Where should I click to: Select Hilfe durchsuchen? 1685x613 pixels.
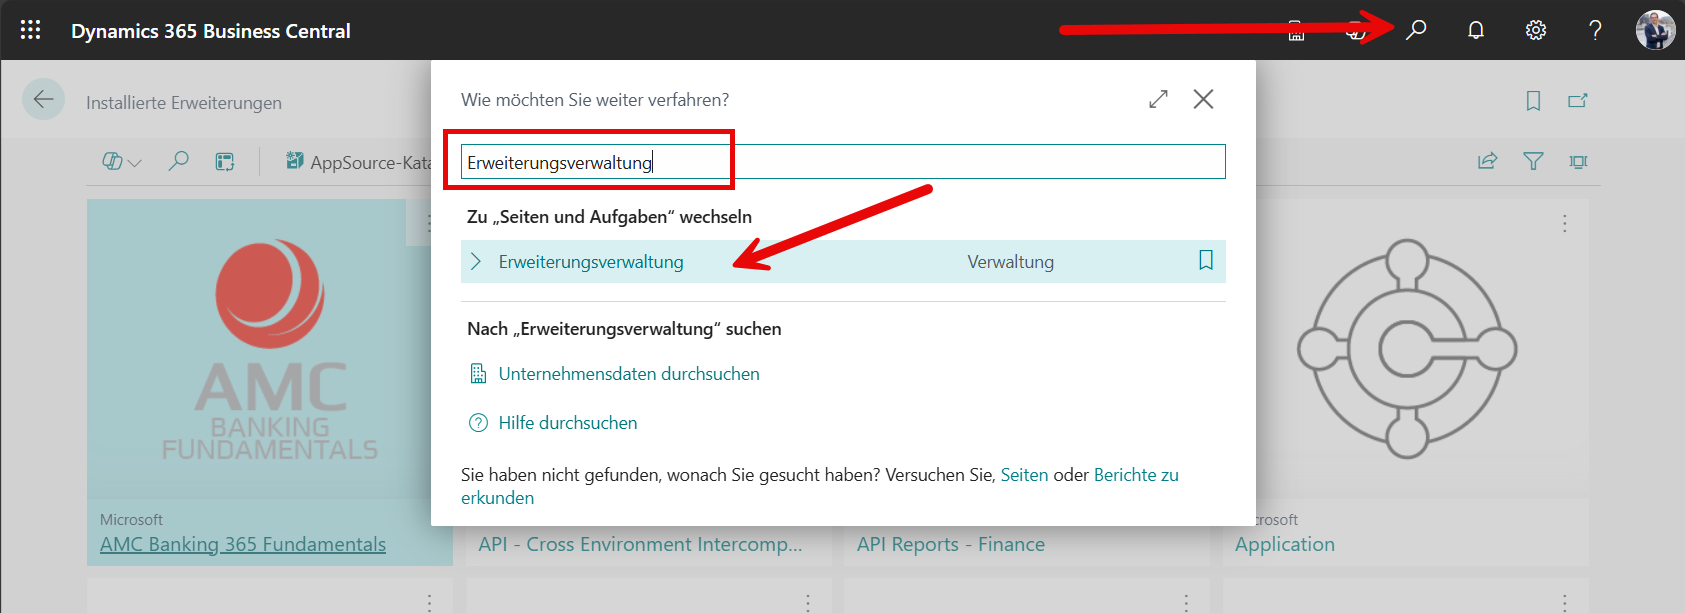(x=568, y=423)
